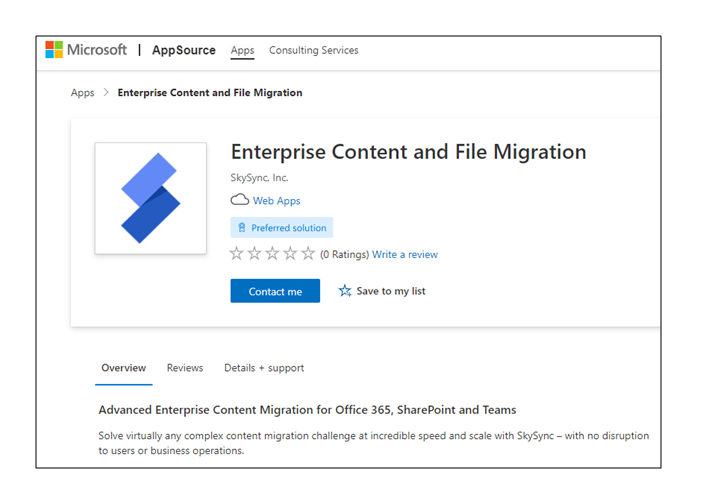Image resolution: width=701 pixels, height=485 pixels.
Task: Rate three stars
Action: 272,253
